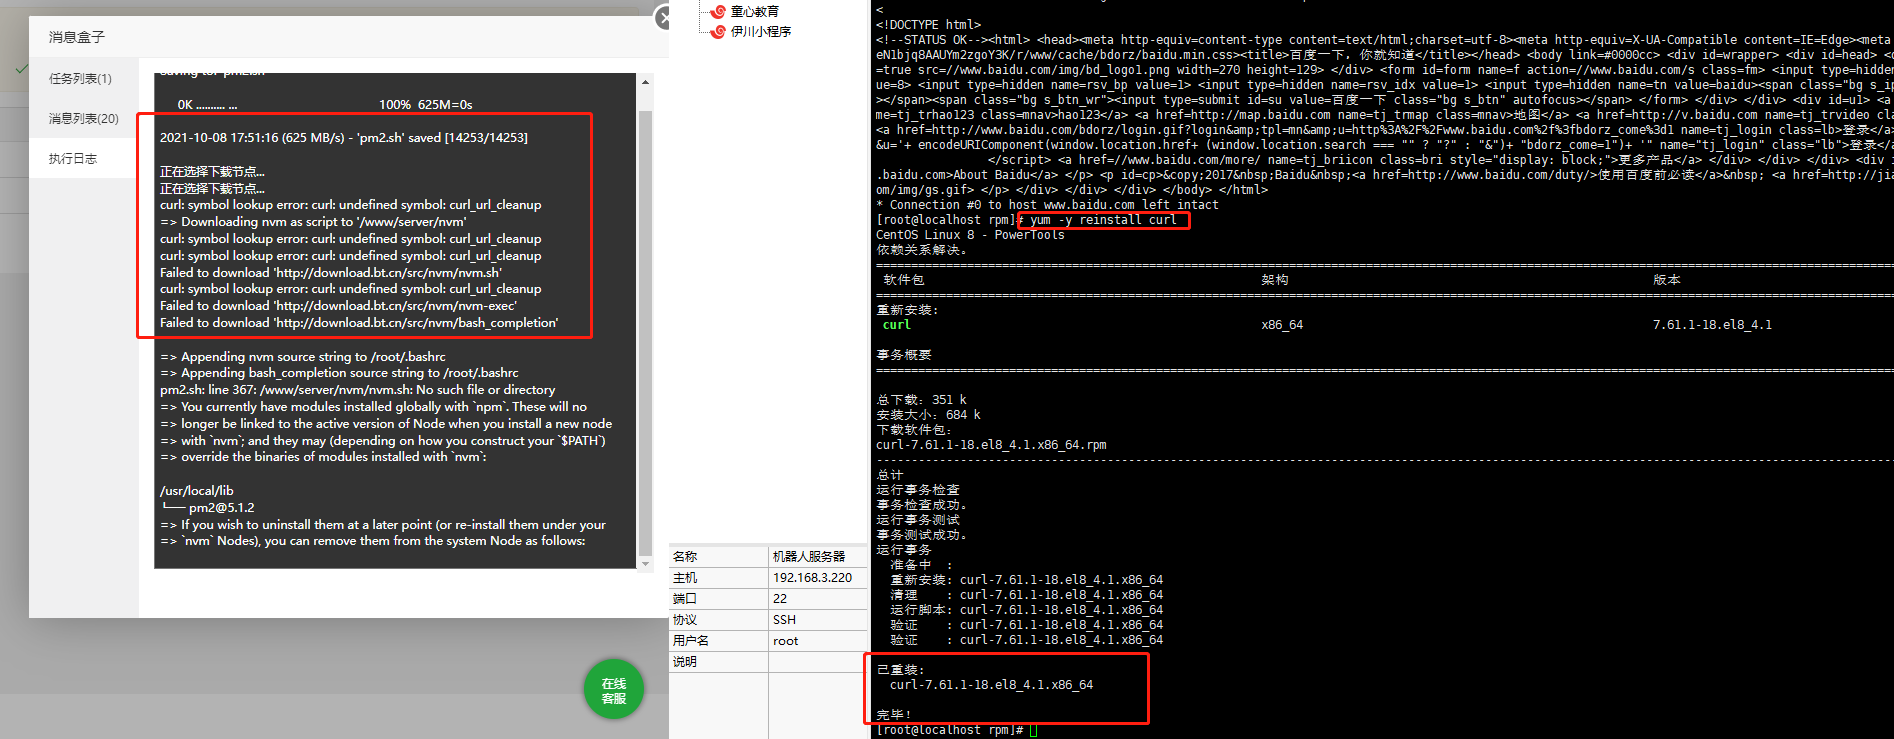Click the log line "'pm2.sh' saved [14253/14253]"
The width and height of the screenshot is (1894, 739).
(344, 138)
